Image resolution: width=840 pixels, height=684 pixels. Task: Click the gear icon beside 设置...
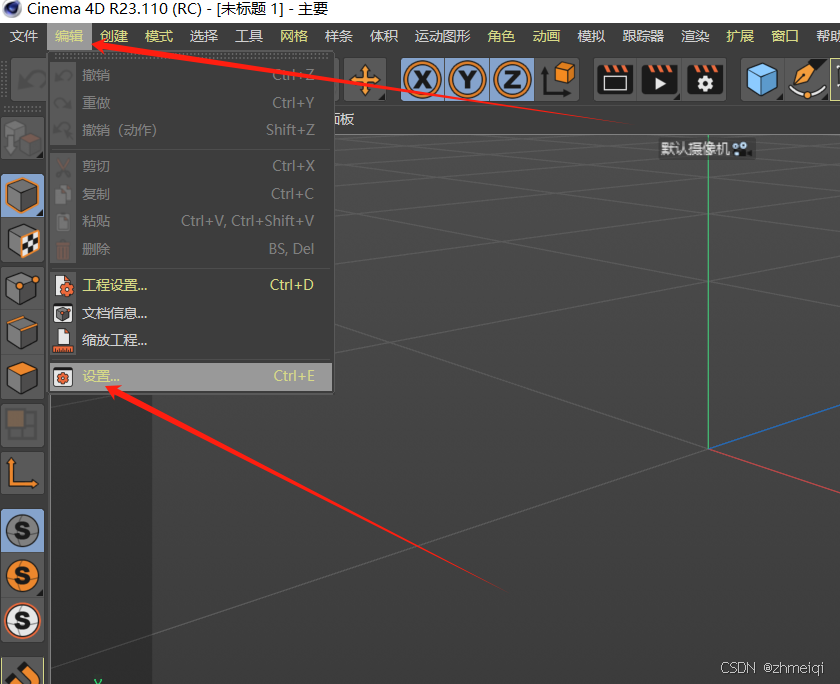coord(63,378)
